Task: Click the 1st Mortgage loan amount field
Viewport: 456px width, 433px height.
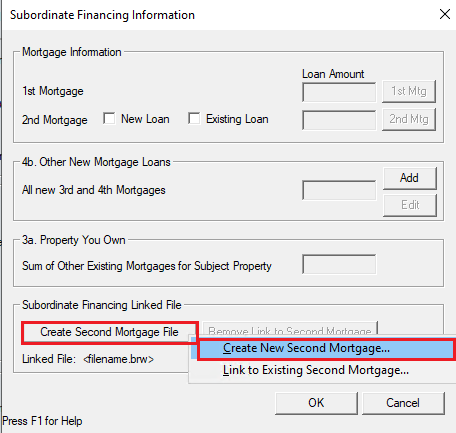Action: [x=339, y=92]
